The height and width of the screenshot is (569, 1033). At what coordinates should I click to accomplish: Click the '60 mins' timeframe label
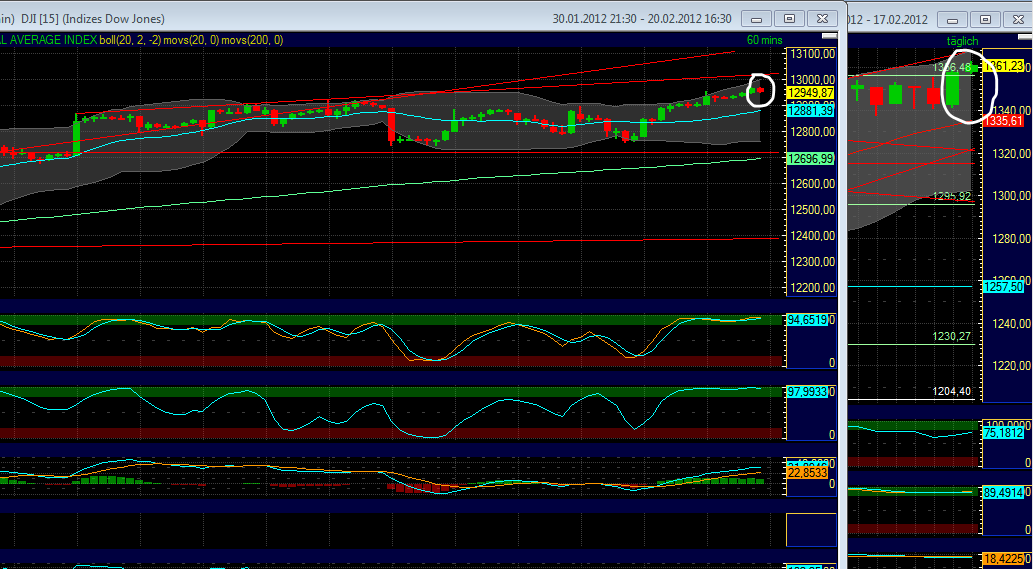[766, 40]
